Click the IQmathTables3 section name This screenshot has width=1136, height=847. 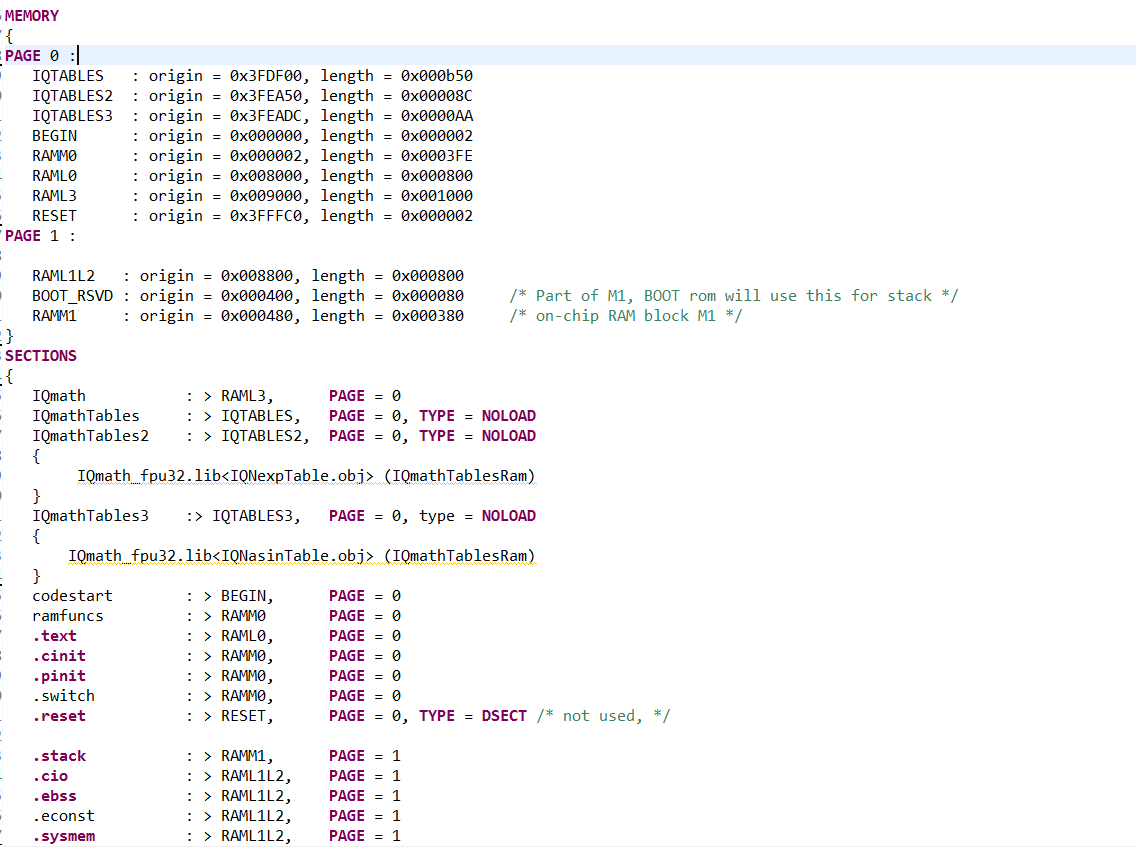[x=90, y=516]
